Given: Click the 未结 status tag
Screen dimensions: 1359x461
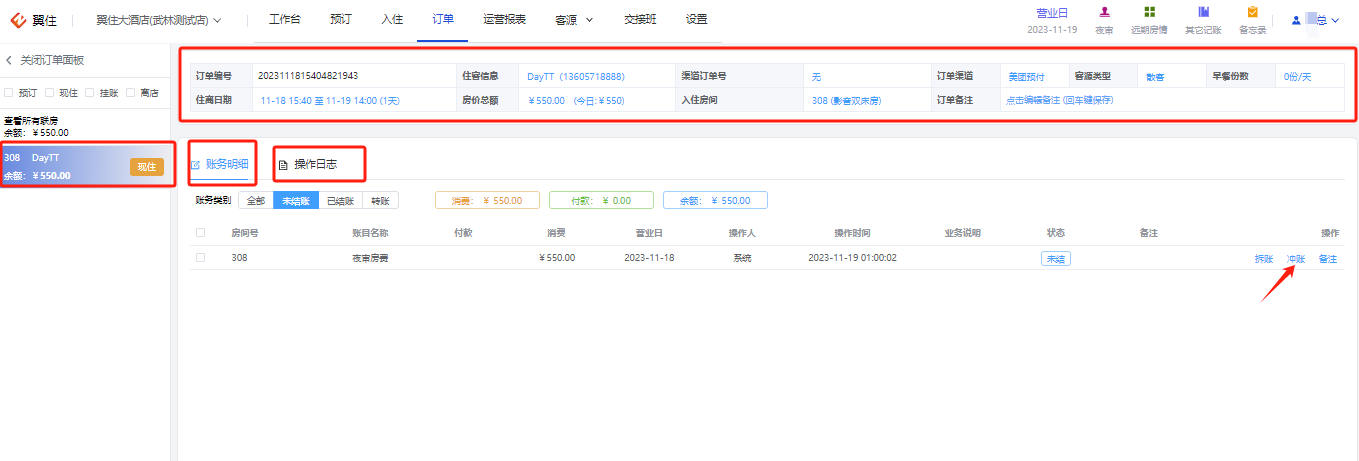Looking at the screenshot, I should [x=1055, y=258].
